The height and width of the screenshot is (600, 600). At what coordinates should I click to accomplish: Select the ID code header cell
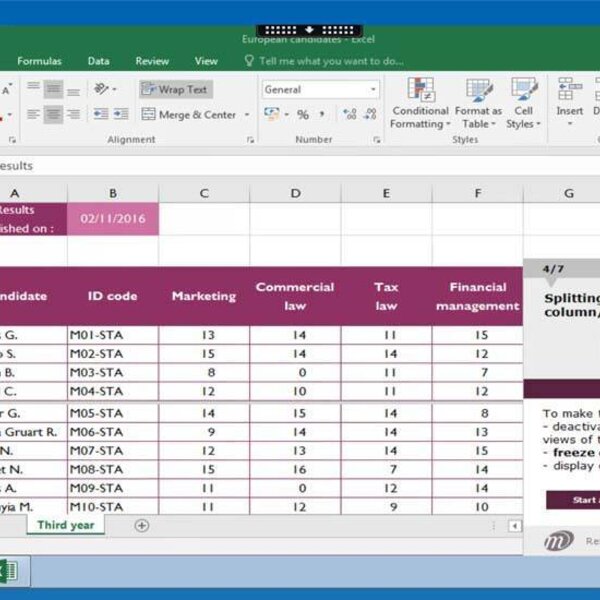point(113,296)
